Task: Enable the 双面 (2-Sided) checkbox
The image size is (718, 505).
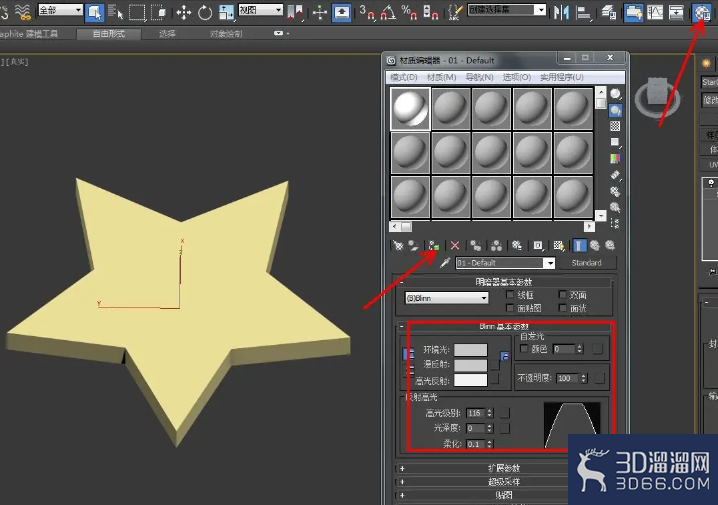Action: click(563, 294)
